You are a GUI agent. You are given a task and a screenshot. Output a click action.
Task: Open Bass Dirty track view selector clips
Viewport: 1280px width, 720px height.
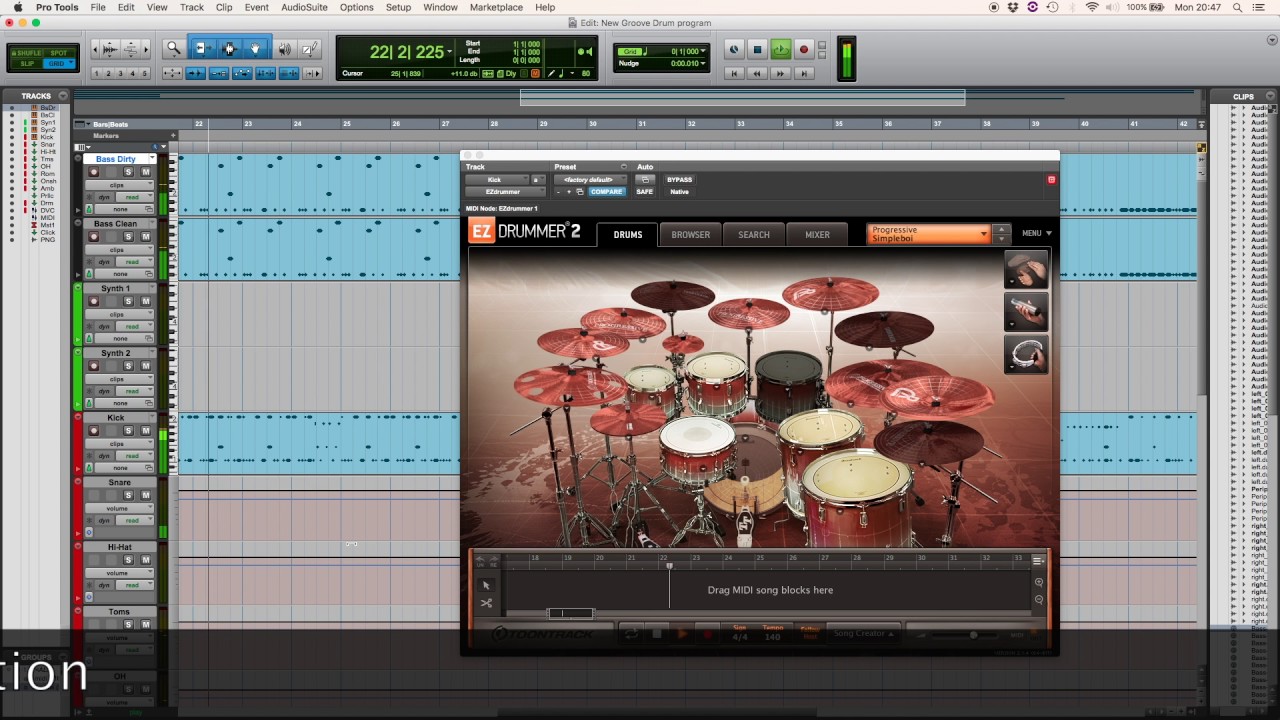pyautogui.click(x=119, y=185)
